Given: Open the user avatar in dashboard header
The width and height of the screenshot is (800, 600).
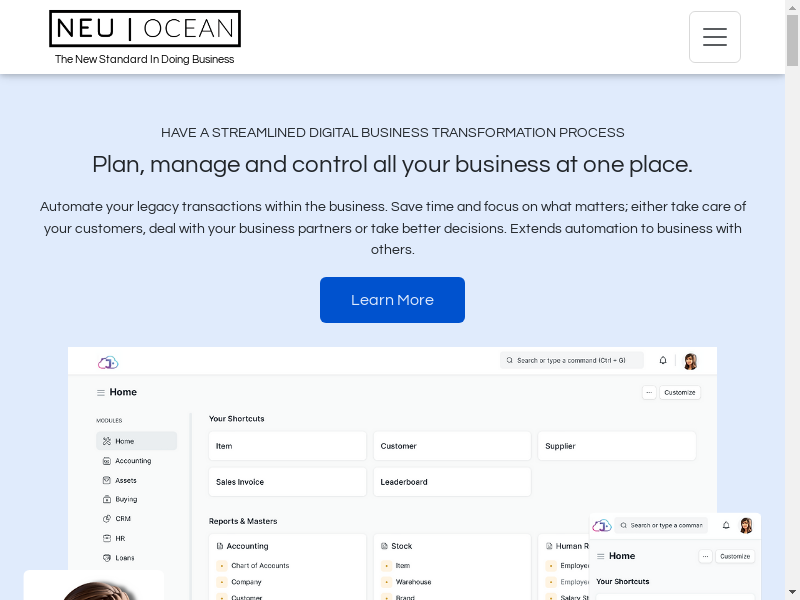Looking at the screenshot, I should (690, 361).
